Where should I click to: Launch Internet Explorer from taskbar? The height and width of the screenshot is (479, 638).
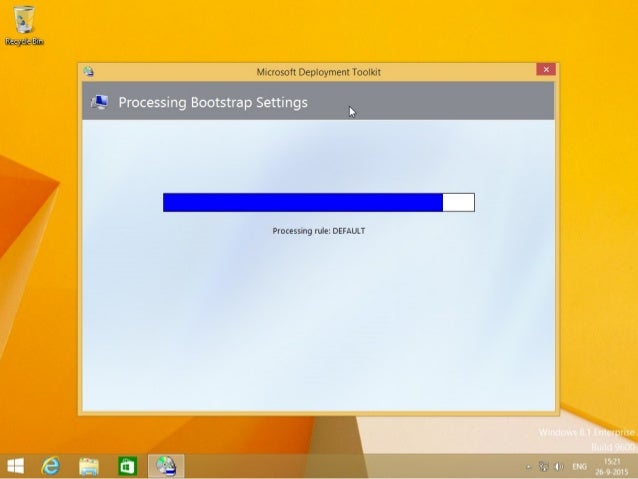pos(51,466)
